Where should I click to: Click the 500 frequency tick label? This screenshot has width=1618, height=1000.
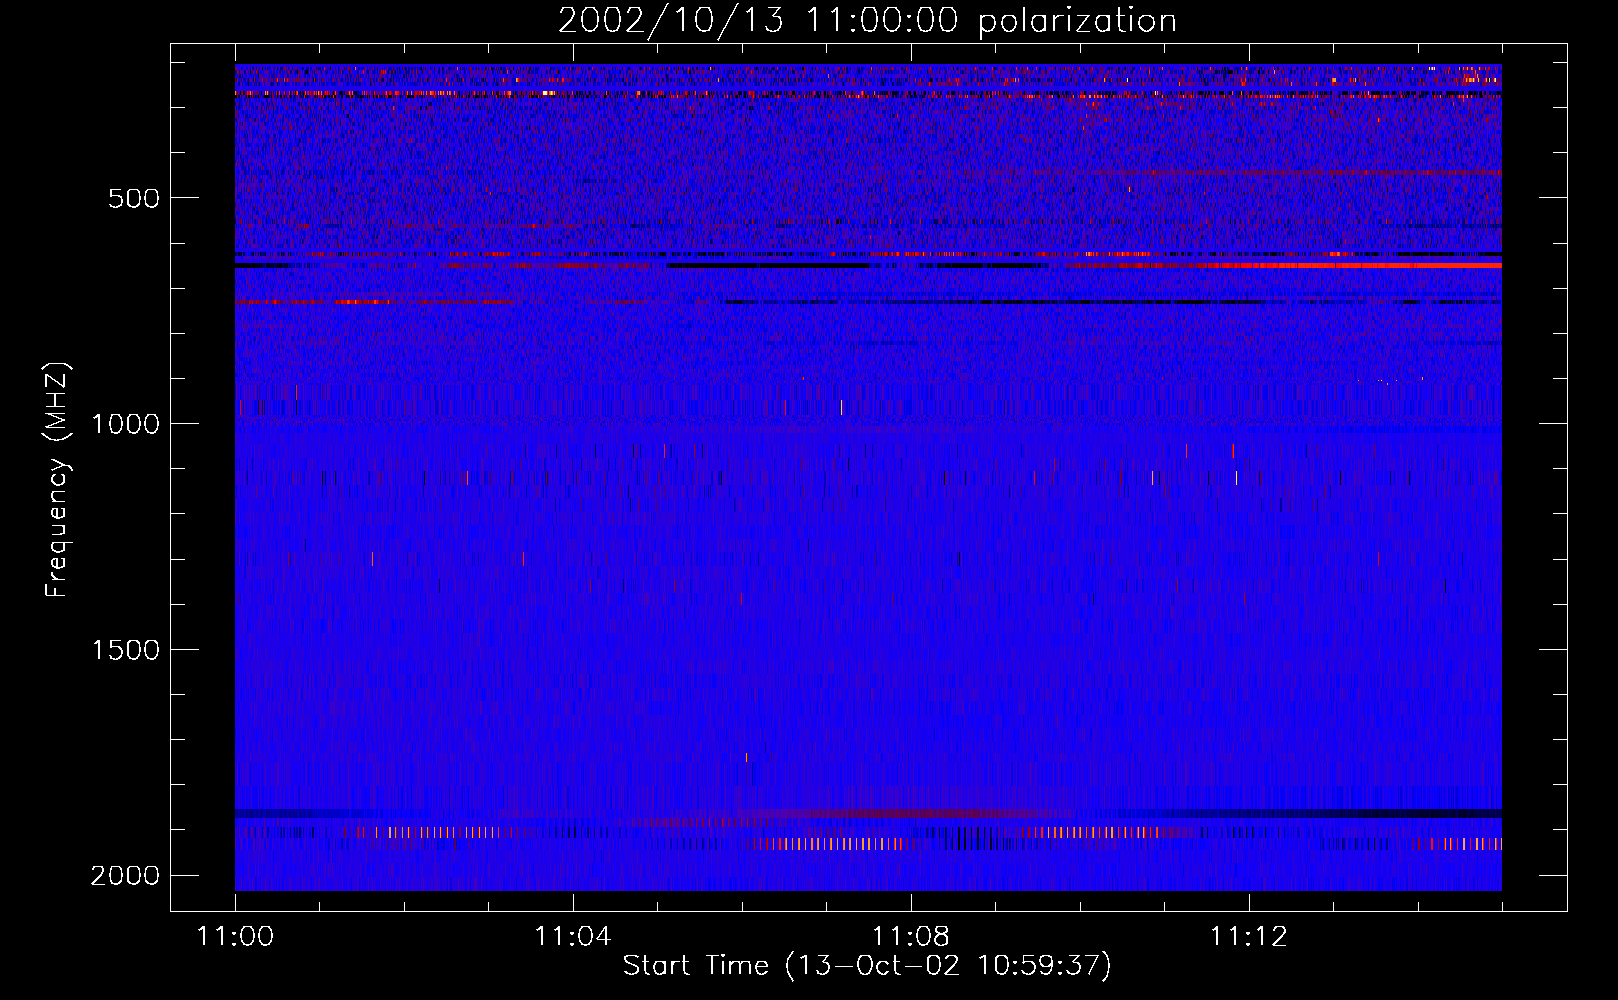[x=134, y=198]
